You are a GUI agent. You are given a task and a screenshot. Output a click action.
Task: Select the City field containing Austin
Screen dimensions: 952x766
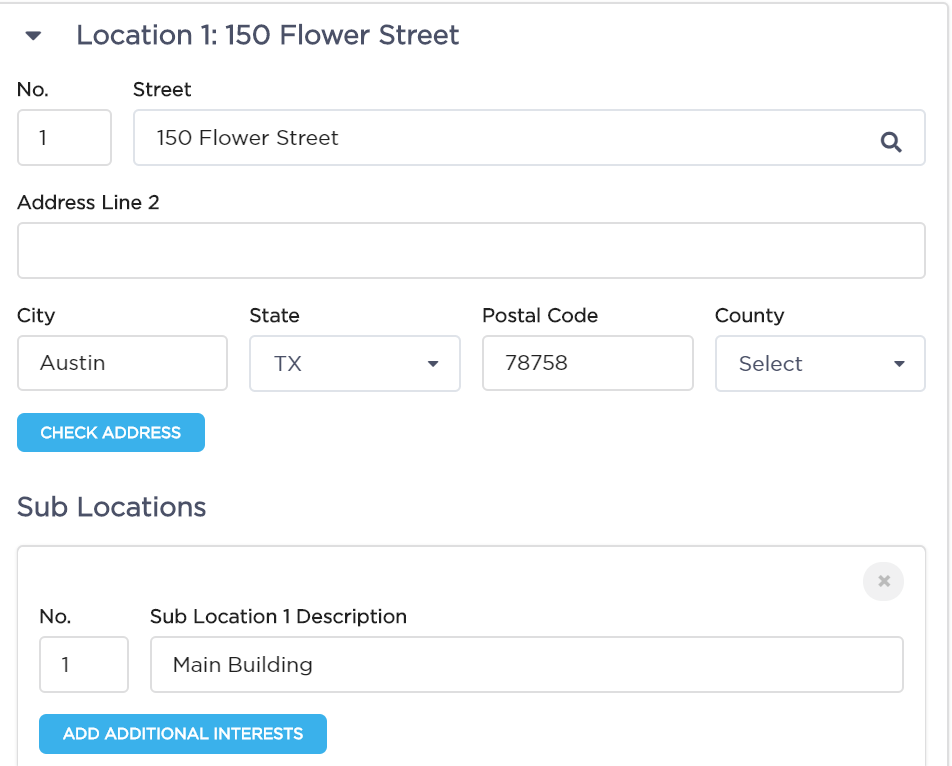point(122,363)
